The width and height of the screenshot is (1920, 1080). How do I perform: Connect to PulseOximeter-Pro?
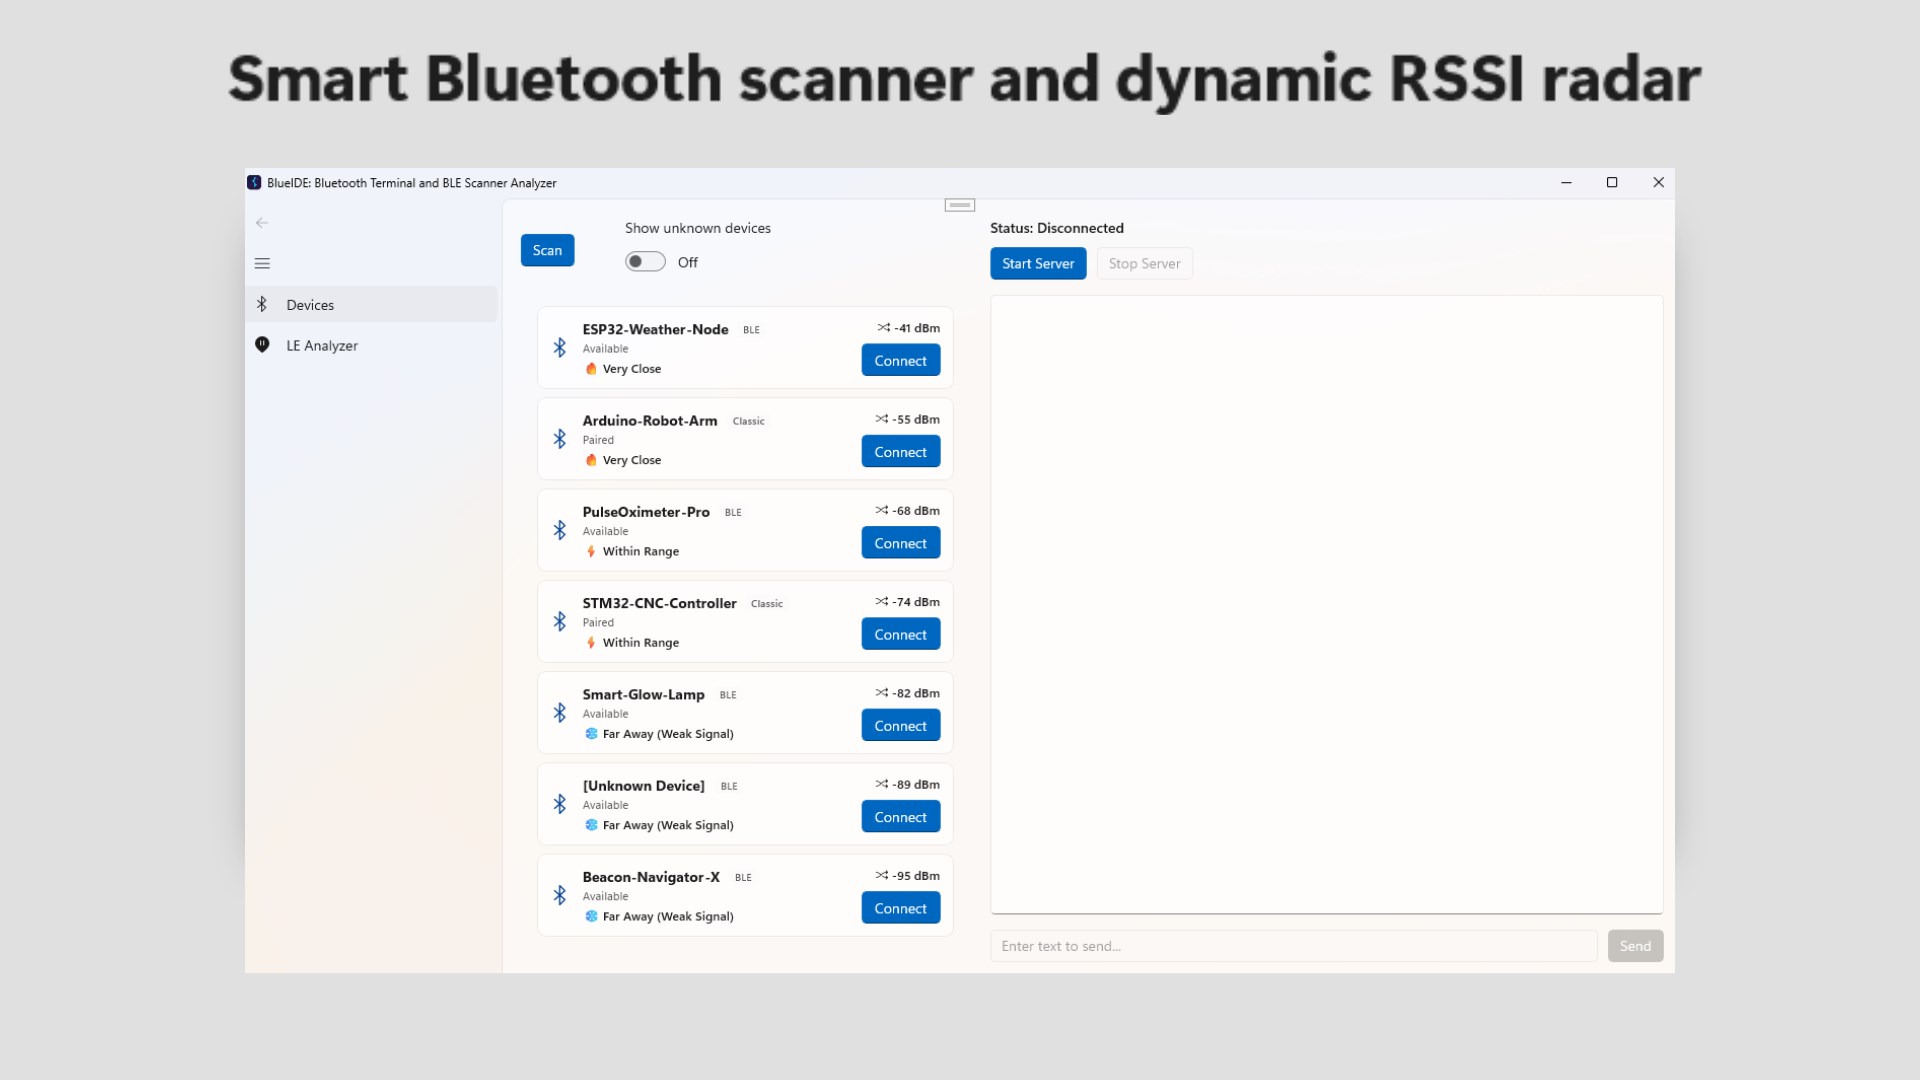point(900,543)
